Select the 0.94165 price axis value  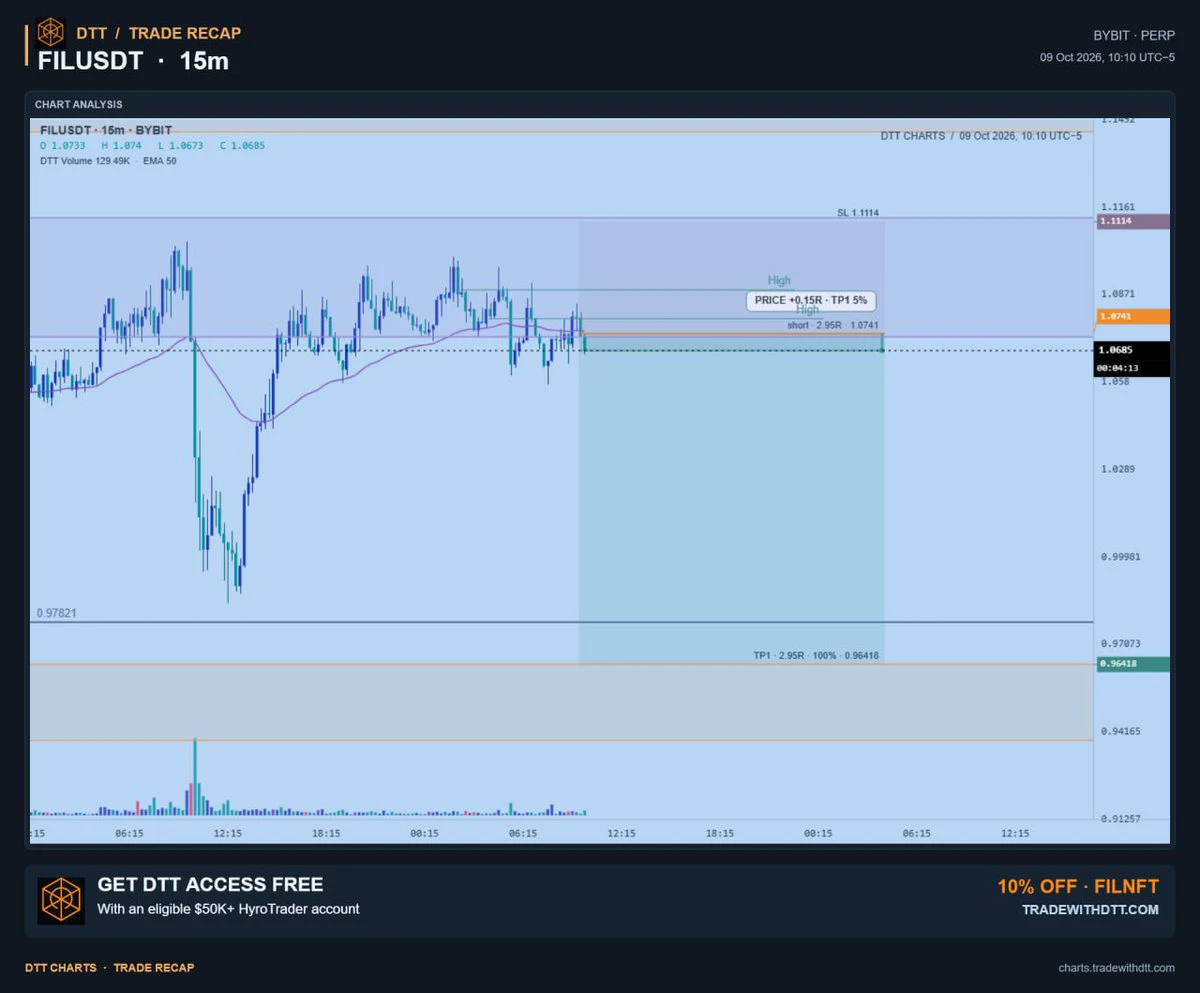coord(1121,732)
